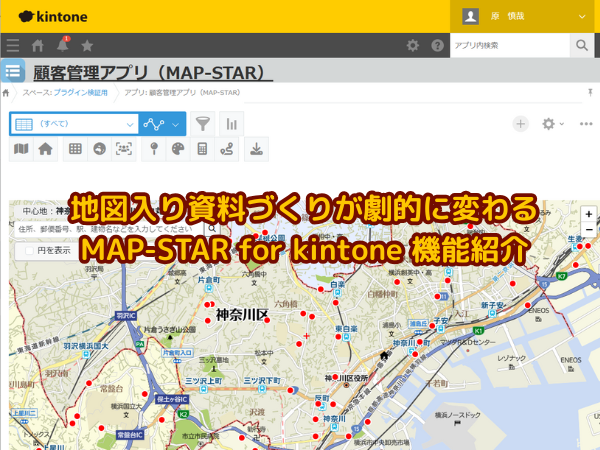The width and height of the screenshot is (600, 450).
Task: Click into the アプリ内検索 search field
Action: tap(510, 46)
